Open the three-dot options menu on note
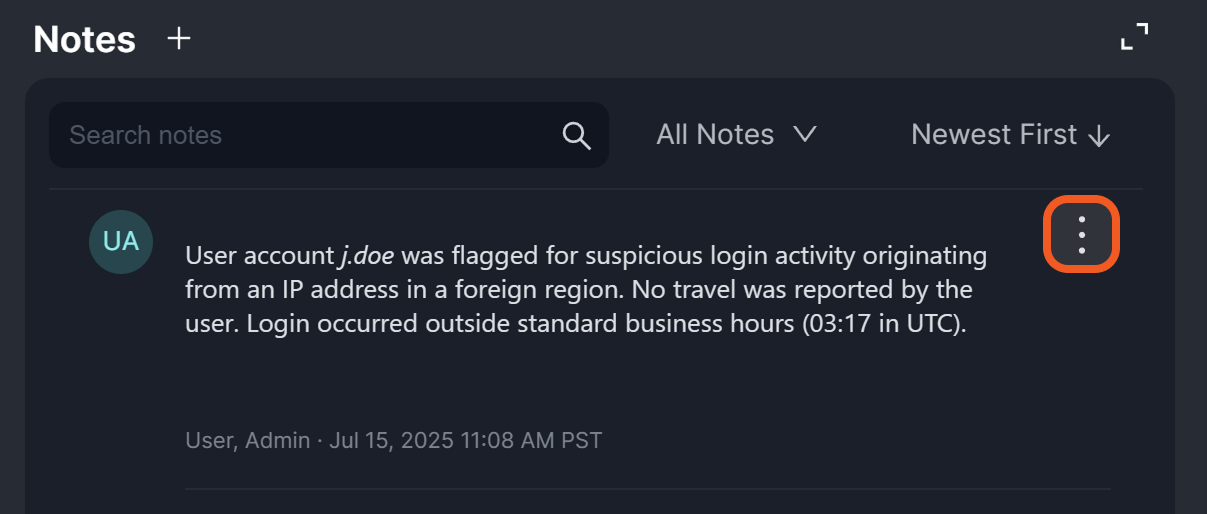Image resolution: width=1207 pixels, height=514 pixels. coord(1081,234)
